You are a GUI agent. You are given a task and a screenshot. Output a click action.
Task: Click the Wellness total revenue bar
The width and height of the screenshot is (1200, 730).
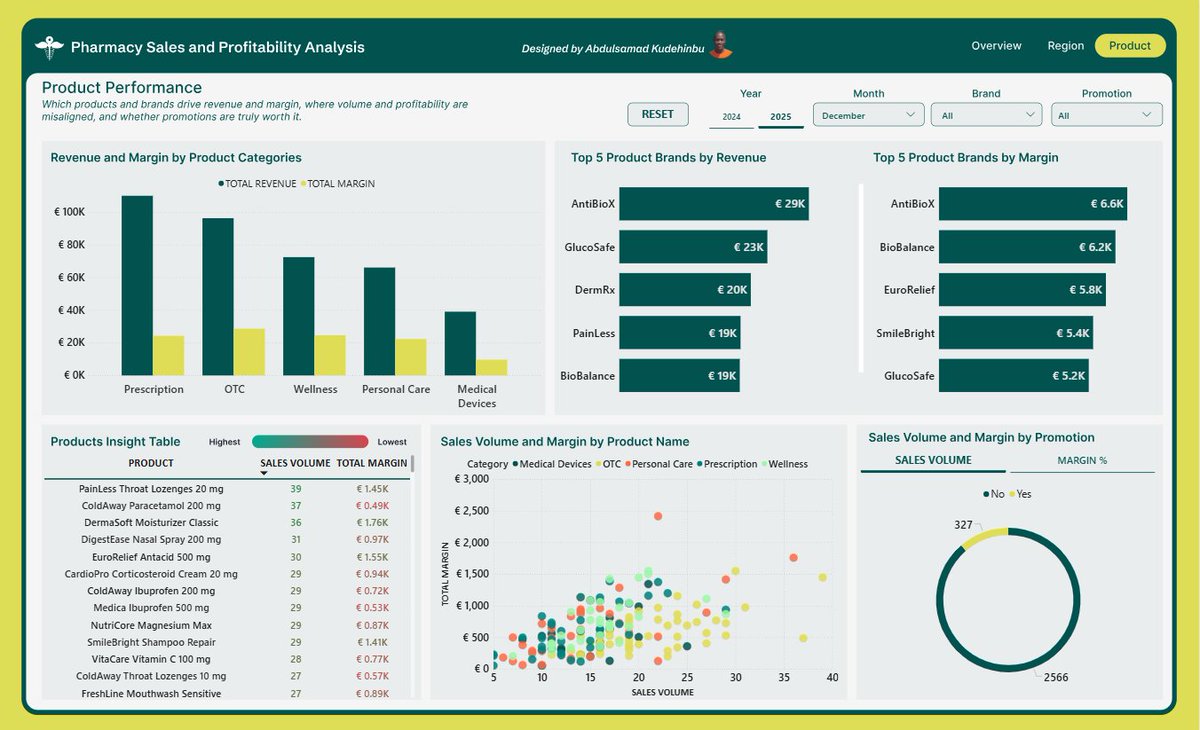[x=298, y=316]
